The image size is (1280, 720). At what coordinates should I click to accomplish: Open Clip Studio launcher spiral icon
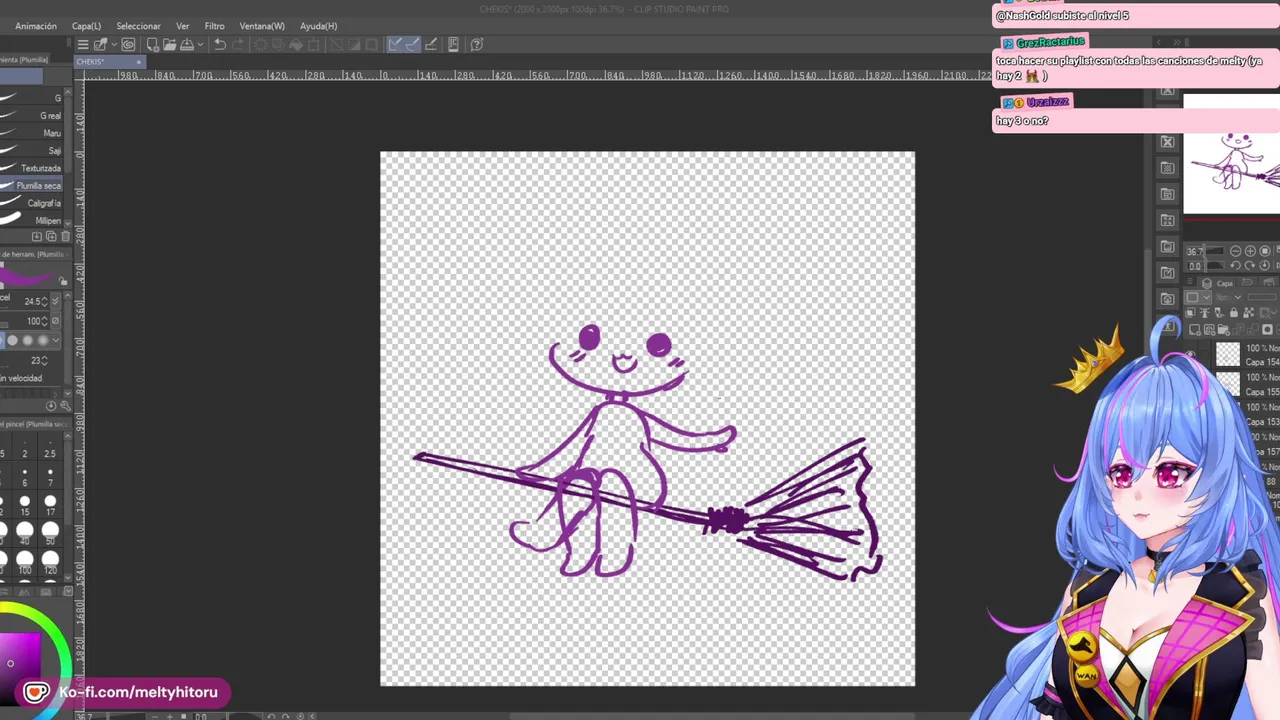[x=128, y=44]
